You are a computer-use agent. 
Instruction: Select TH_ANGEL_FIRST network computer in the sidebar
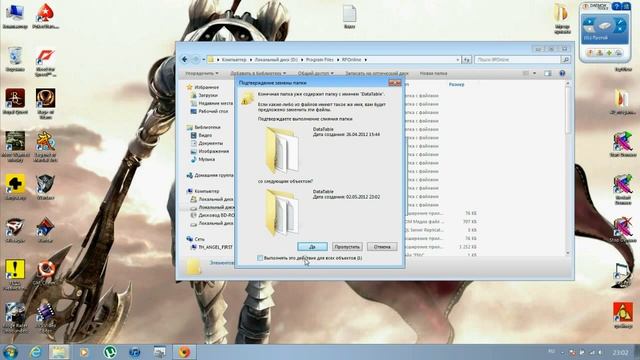[212, 247]
